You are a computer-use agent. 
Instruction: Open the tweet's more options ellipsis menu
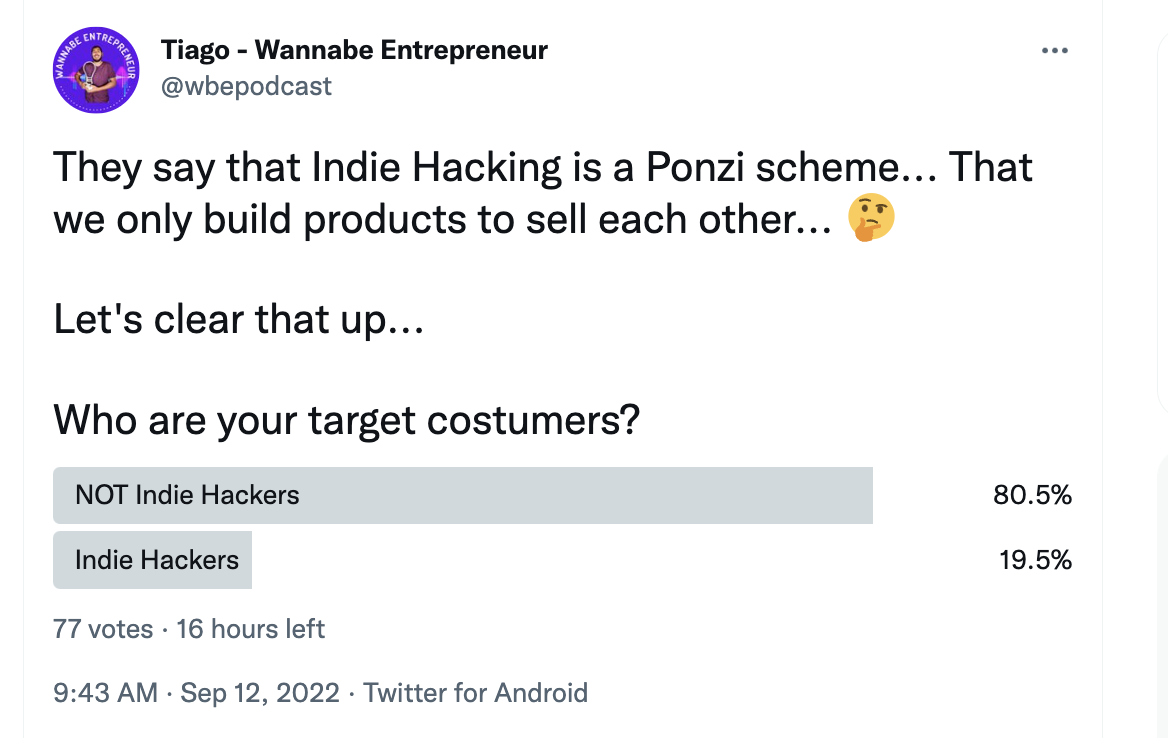point(1054,51)
